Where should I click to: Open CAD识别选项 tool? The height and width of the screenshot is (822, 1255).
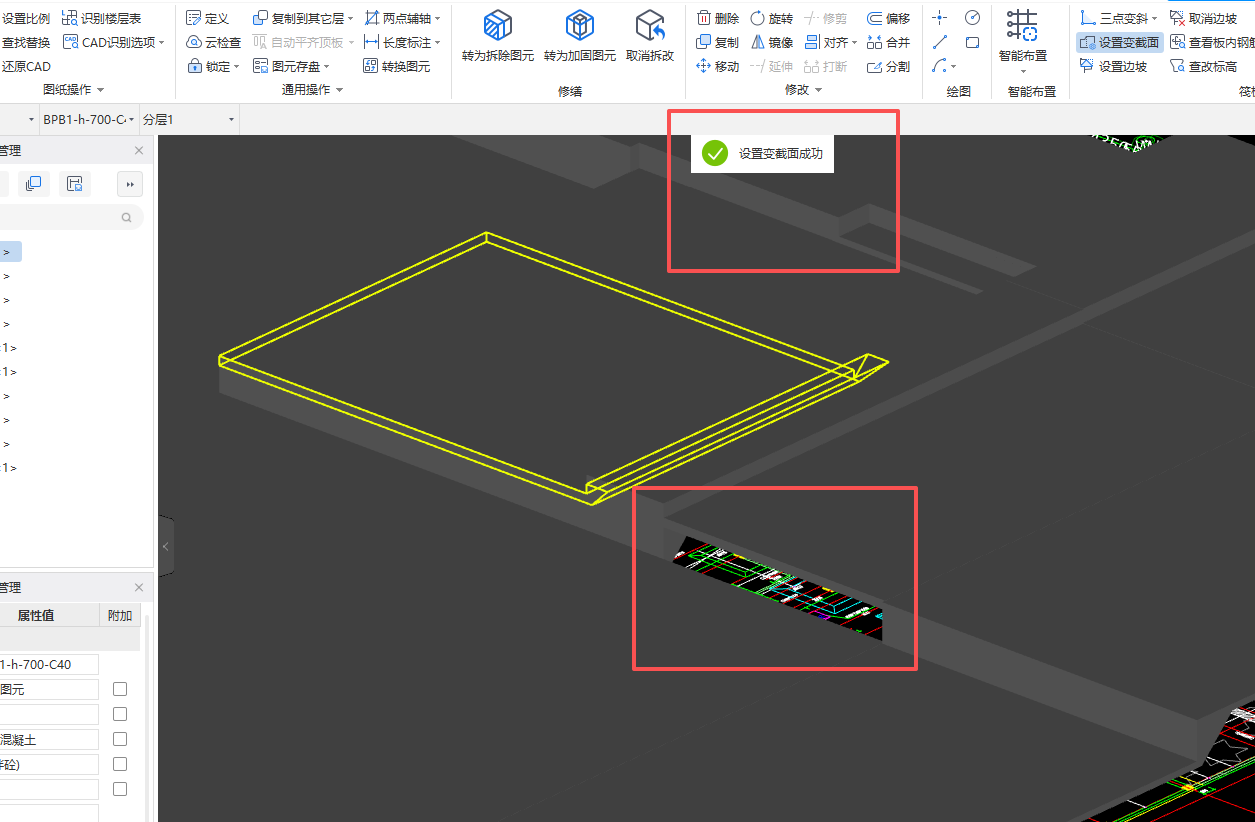point(113,42)
